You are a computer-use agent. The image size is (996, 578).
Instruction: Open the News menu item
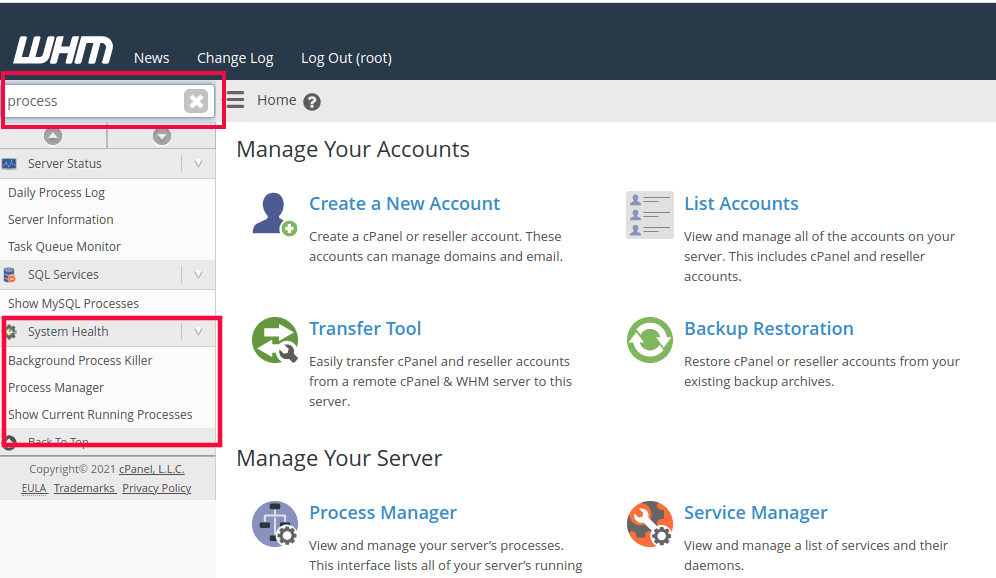click(x=151, y=58)
